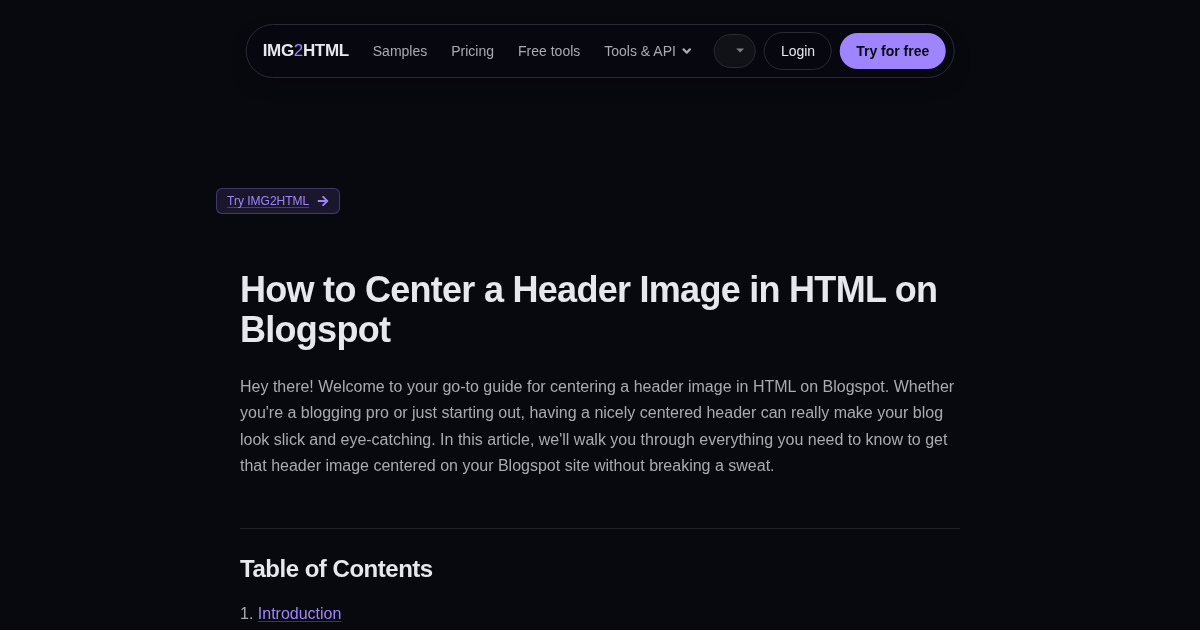Expand the Tools & API dropdown

(x=648, y=51)
